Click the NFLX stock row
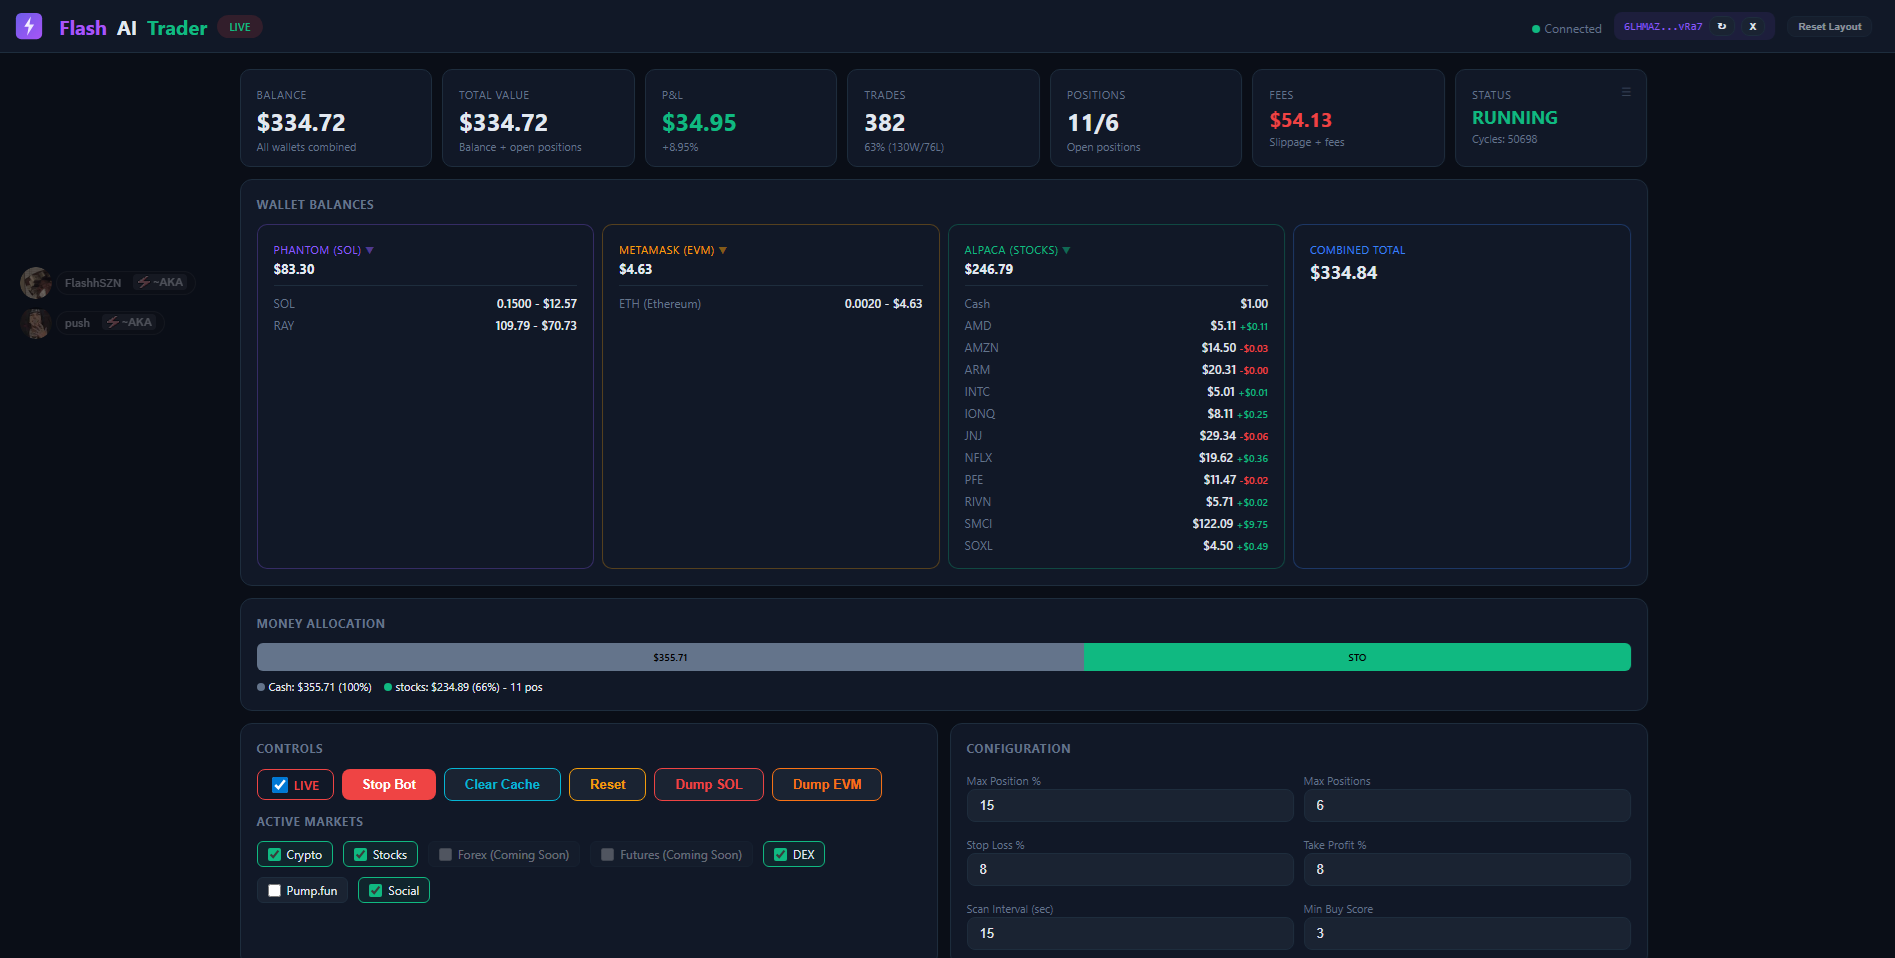The image size is (1895, 958). 1116,458
